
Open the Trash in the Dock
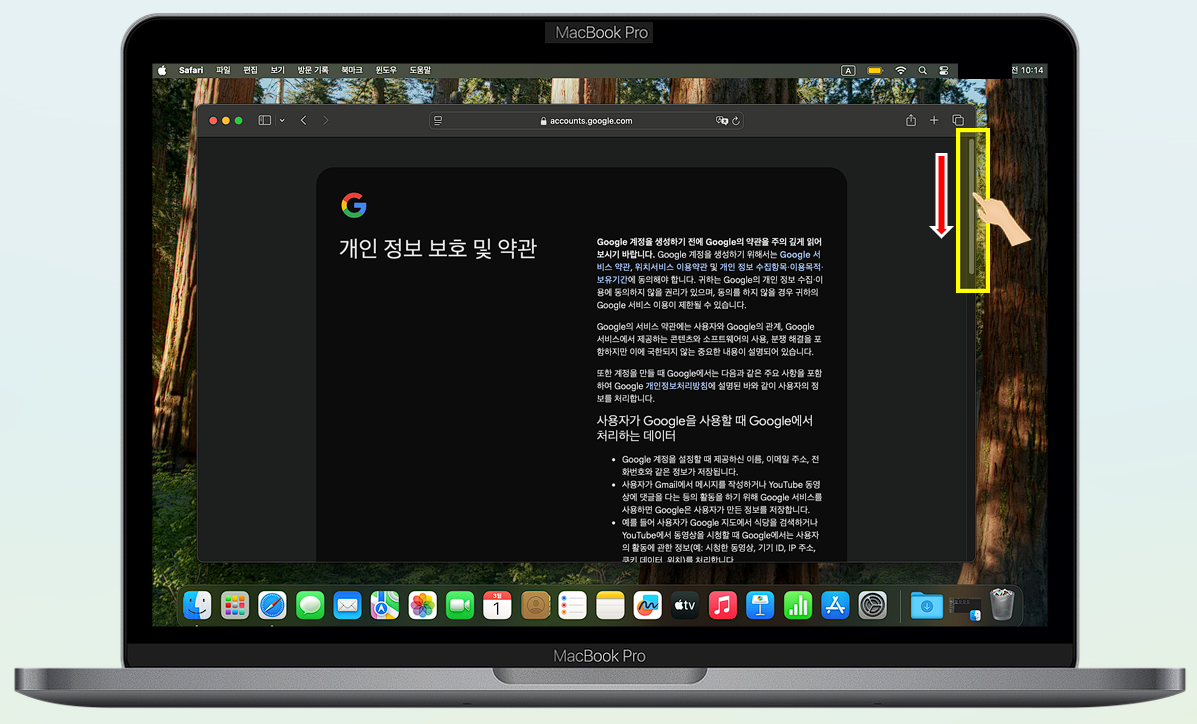pyautogui.click(x=1002, y=604)
